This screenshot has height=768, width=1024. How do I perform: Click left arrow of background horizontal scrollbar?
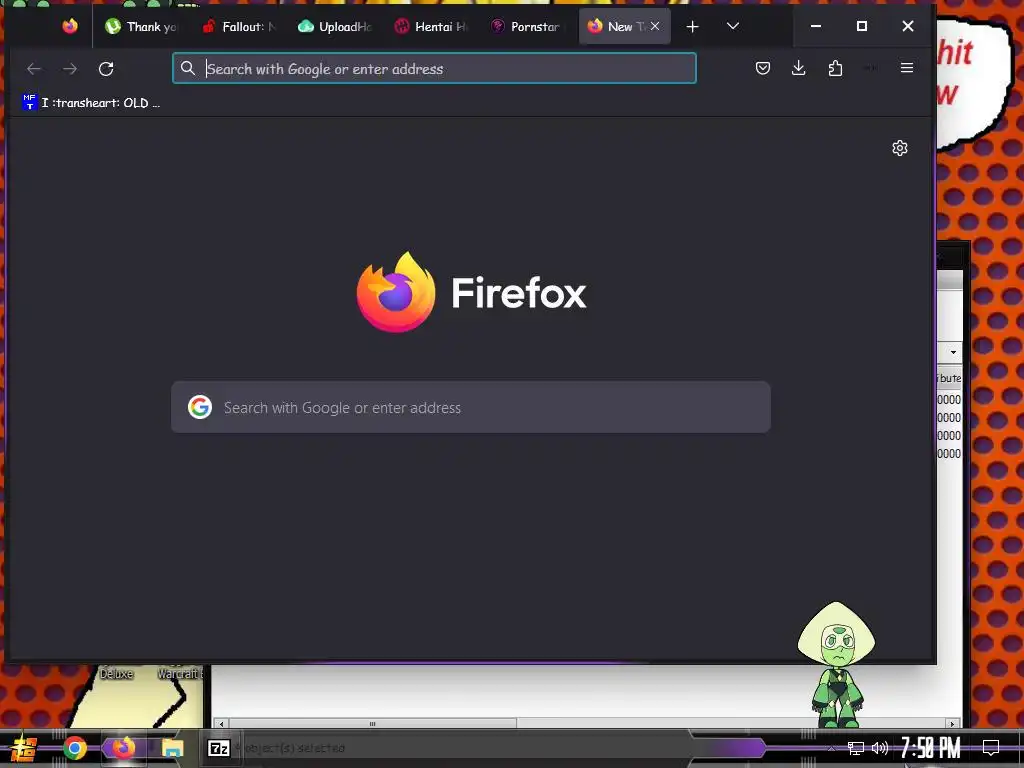pos(222,724)
